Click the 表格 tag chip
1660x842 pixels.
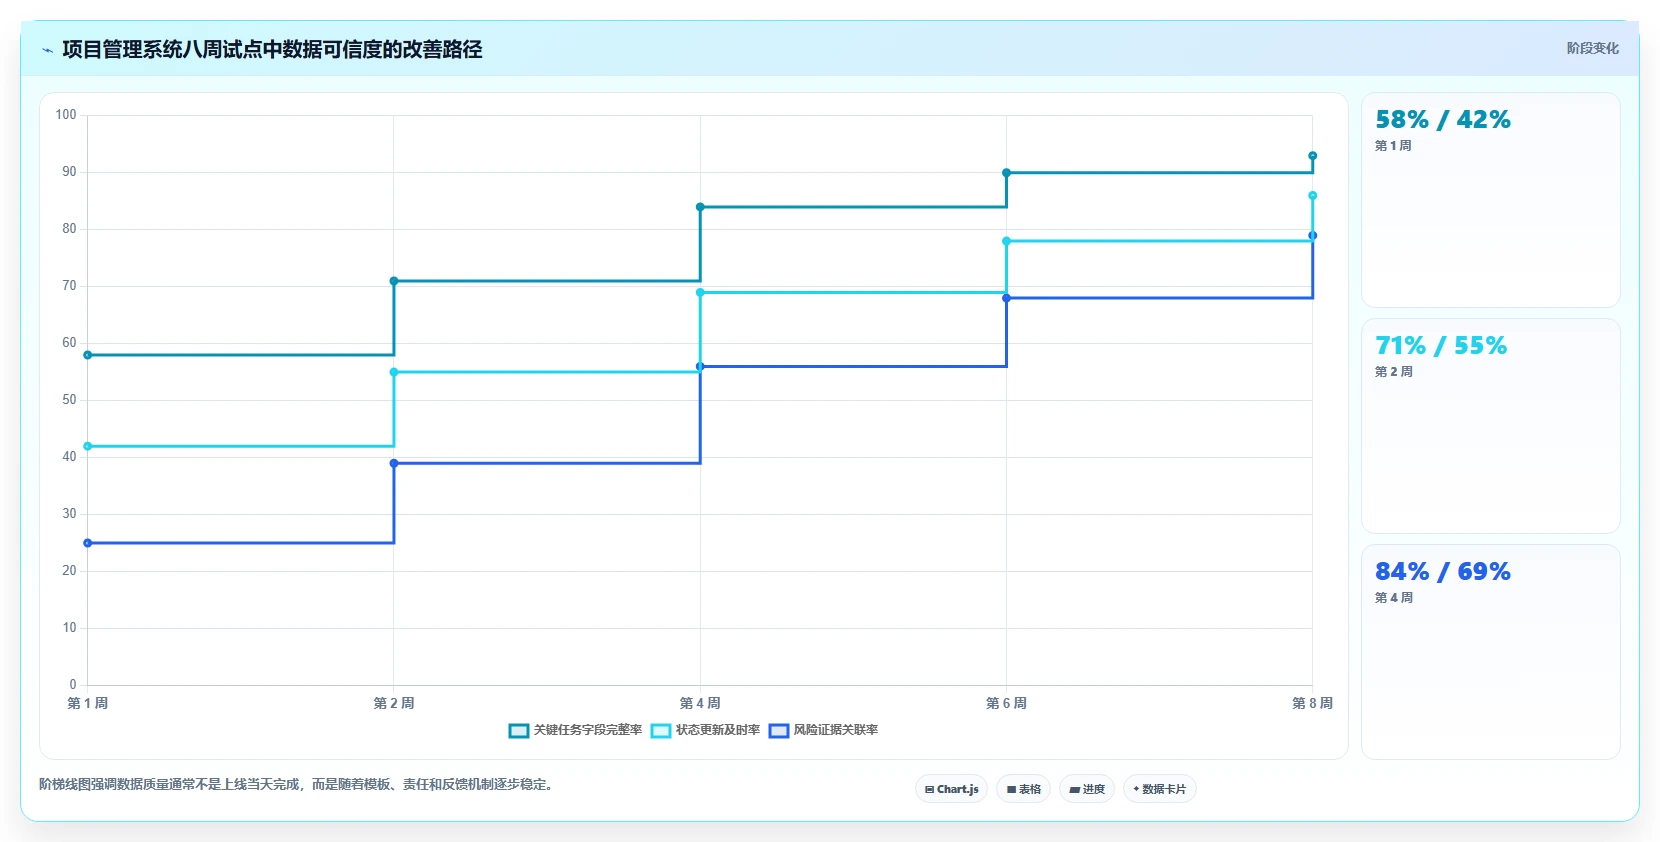[1023, 789]
